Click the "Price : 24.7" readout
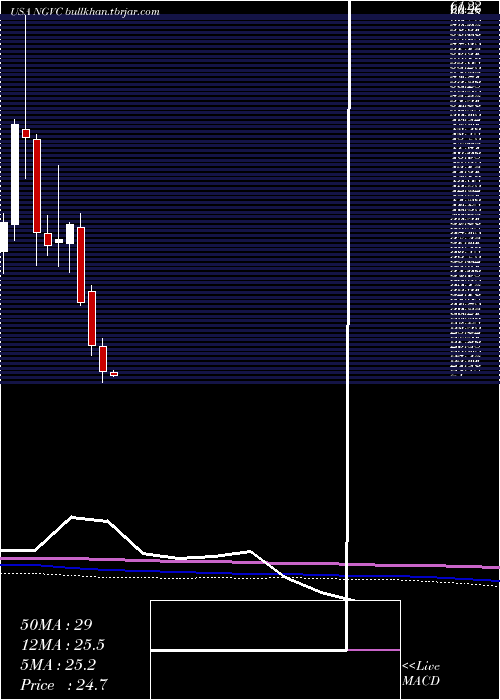The width and height of the screenshot is (500, 700). point(63,685)
